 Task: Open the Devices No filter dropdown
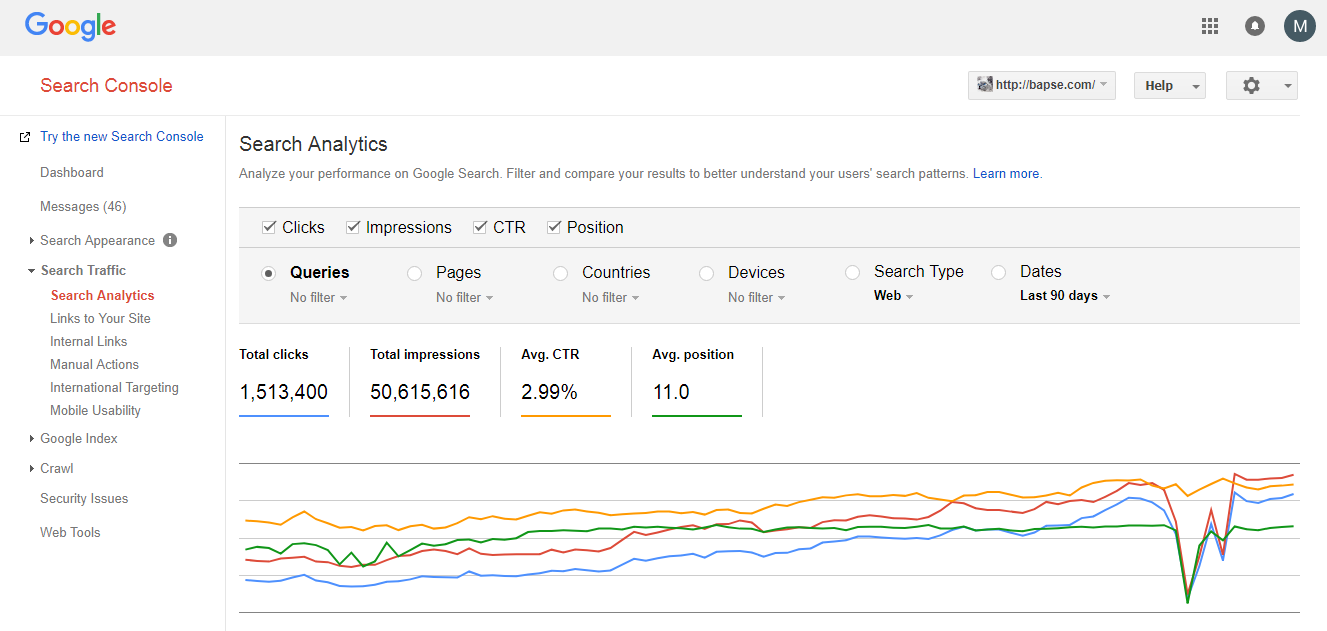coord(757,297)
